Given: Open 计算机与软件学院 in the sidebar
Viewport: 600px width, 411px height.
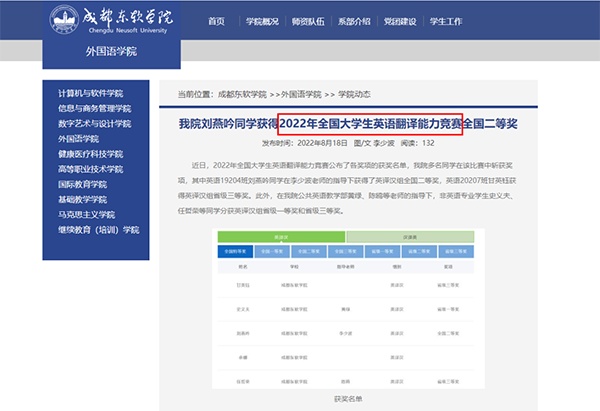Looking at the screenshot, I should coord(91,93).
